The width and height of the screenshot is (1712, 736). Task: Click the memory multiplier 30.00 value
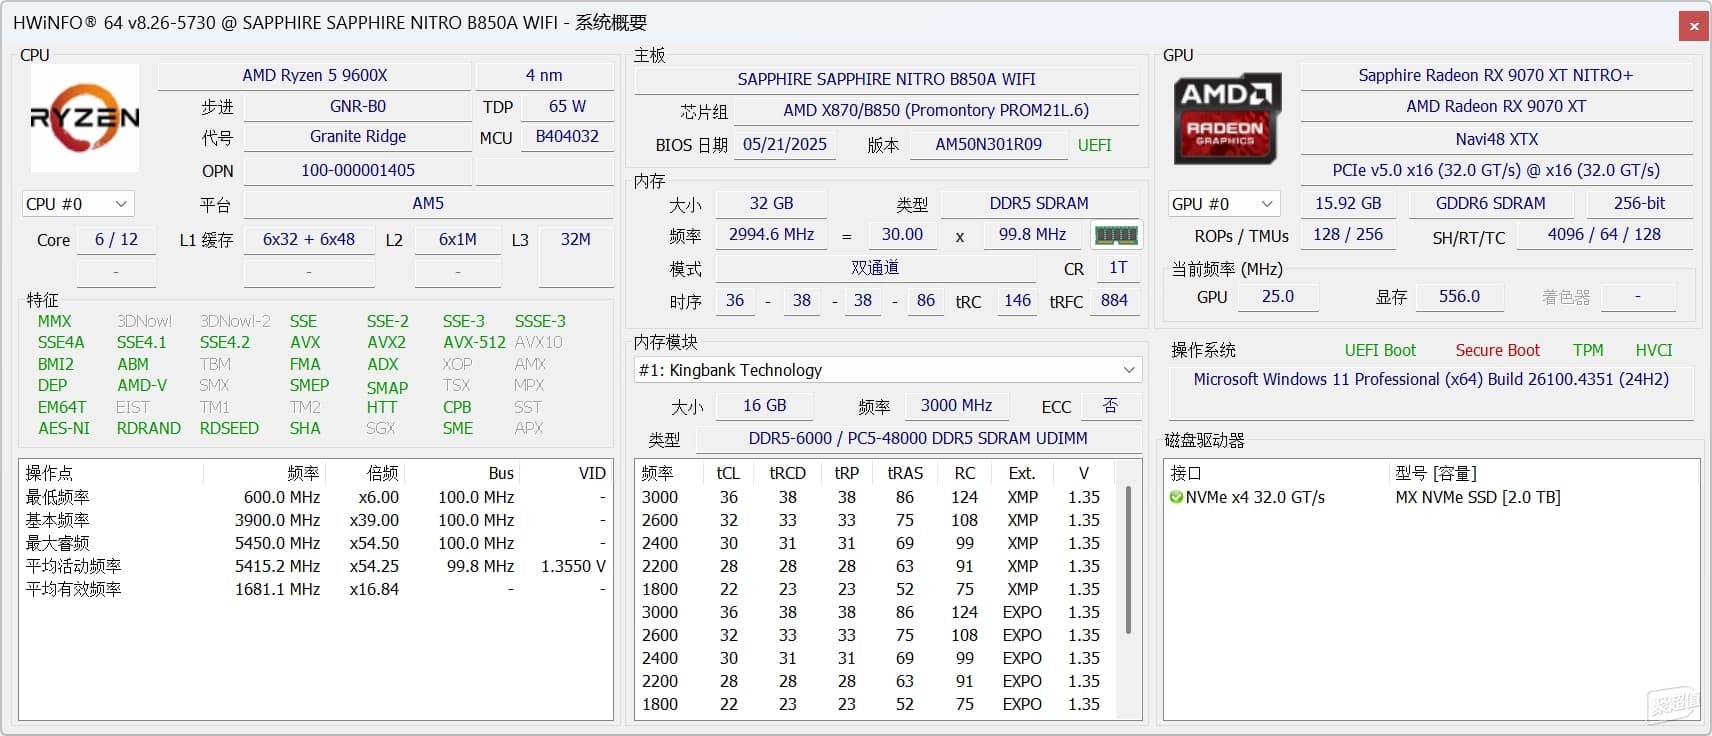[x=902, y=234]
